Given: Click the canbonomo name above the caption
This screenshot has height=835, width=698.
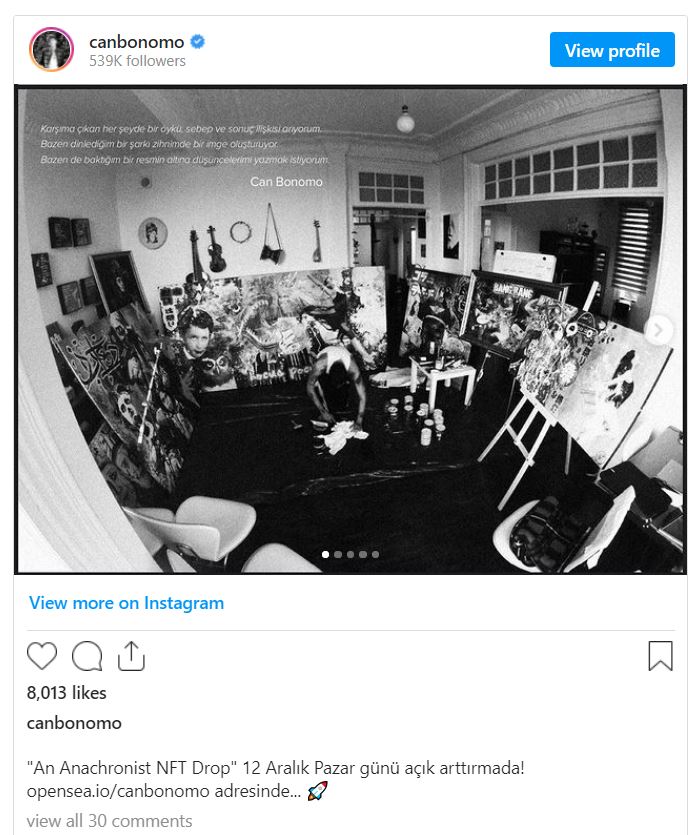Looking at the screenshot, I should (74, 723).
